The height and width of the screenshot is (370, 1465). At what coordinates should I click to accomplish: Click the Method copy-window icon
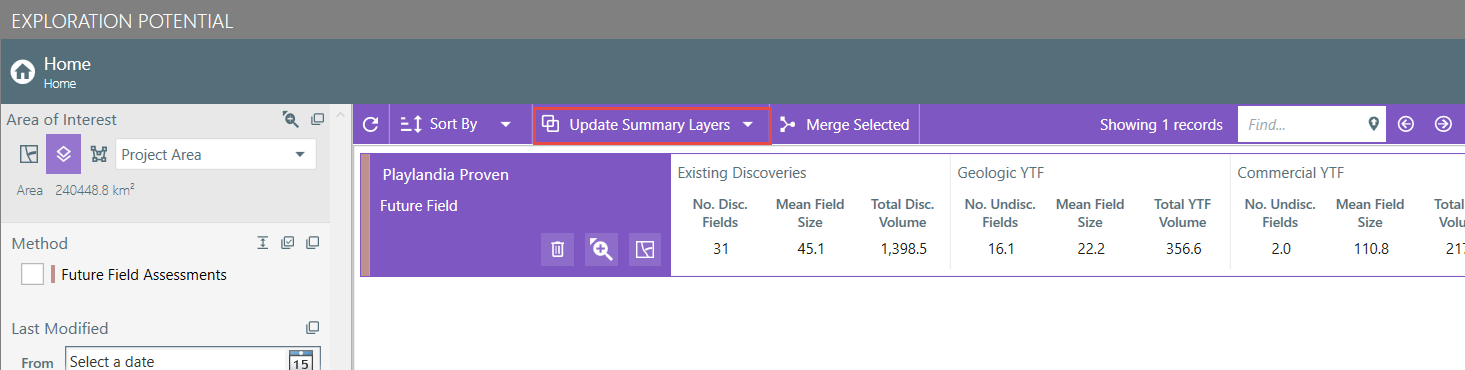coord(313,243)
